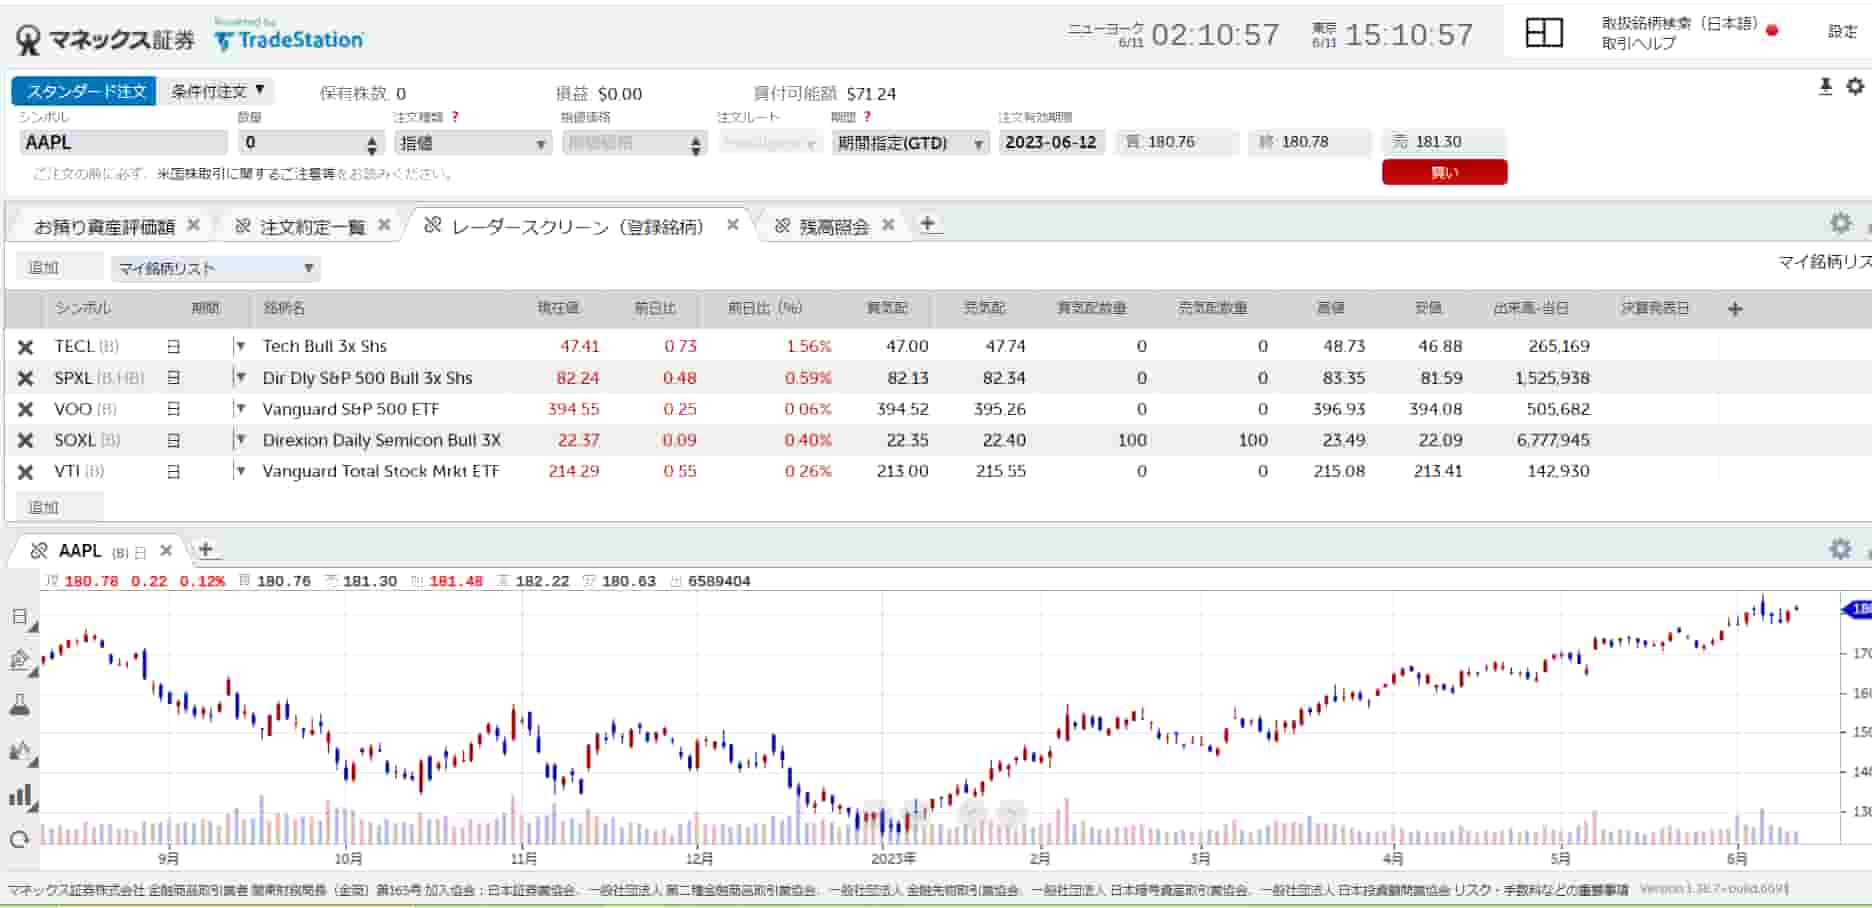The height and width of the screenshot is (908, 1872).
Task: Adjust limit price stepper arrows
Action: [x=696, y=144]
